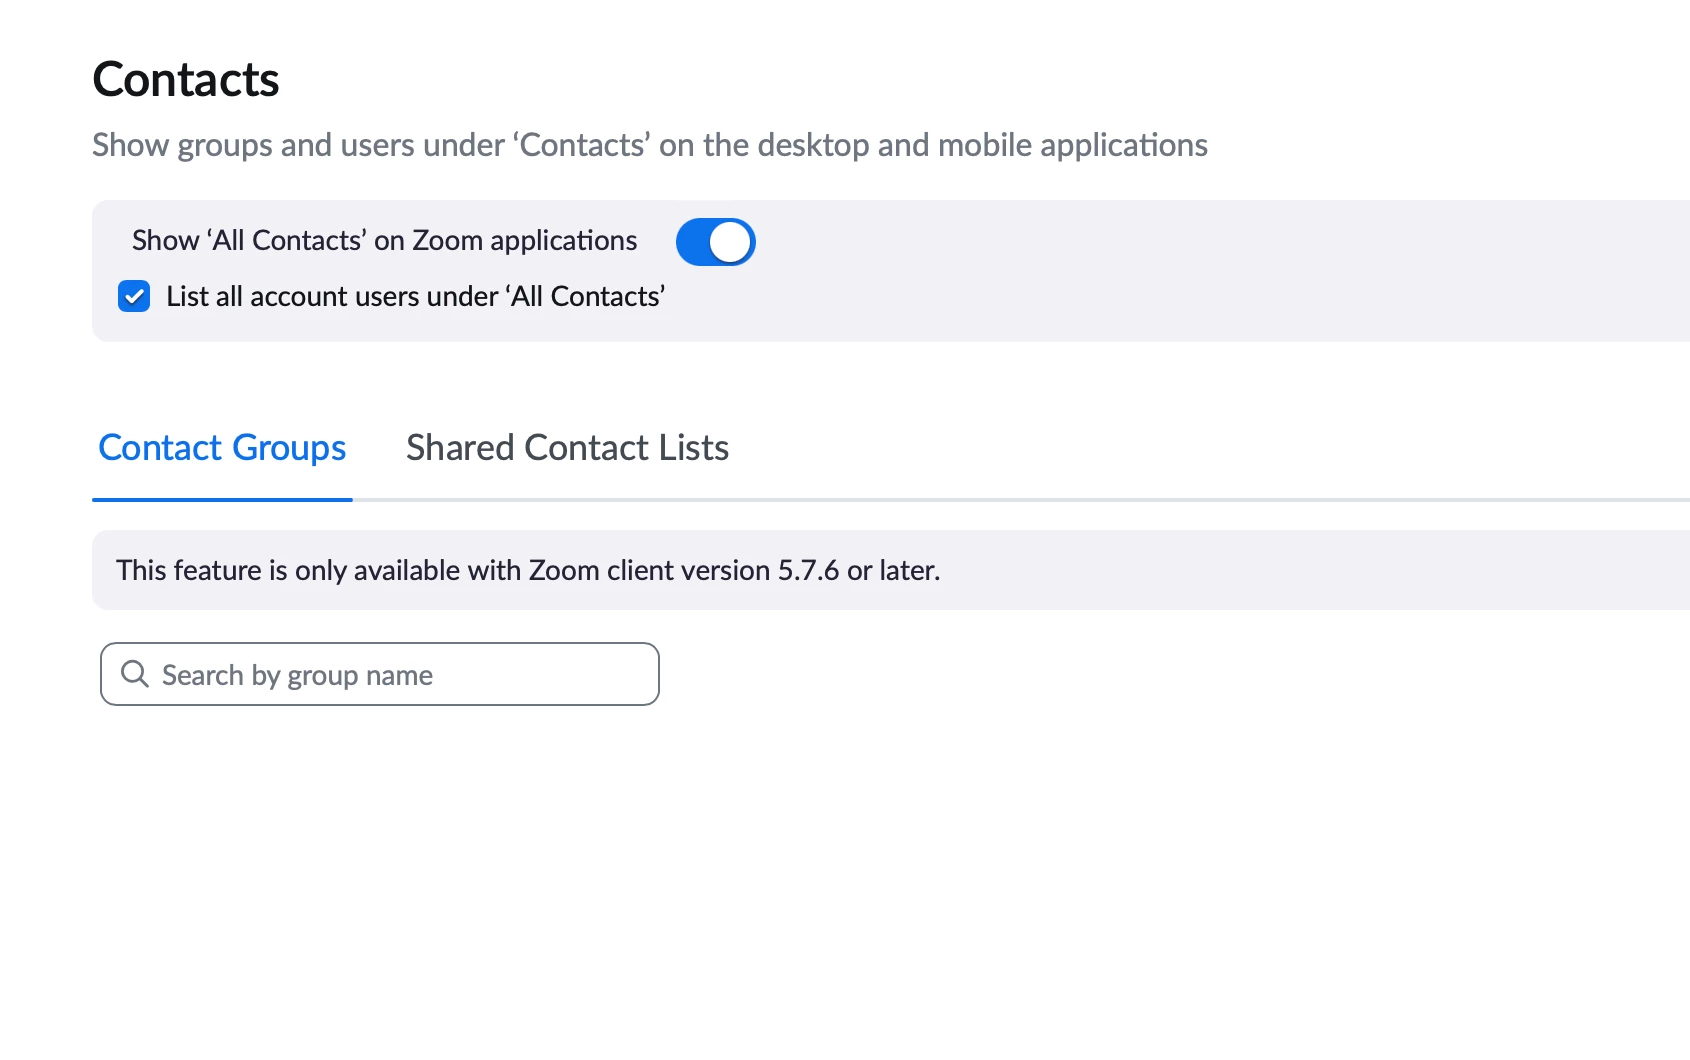The width and height of the screenshot is (1690, 1060).
Task: Click the 'Show groups and users' description text
Action: pyautogui.click(x=650, y=145)
